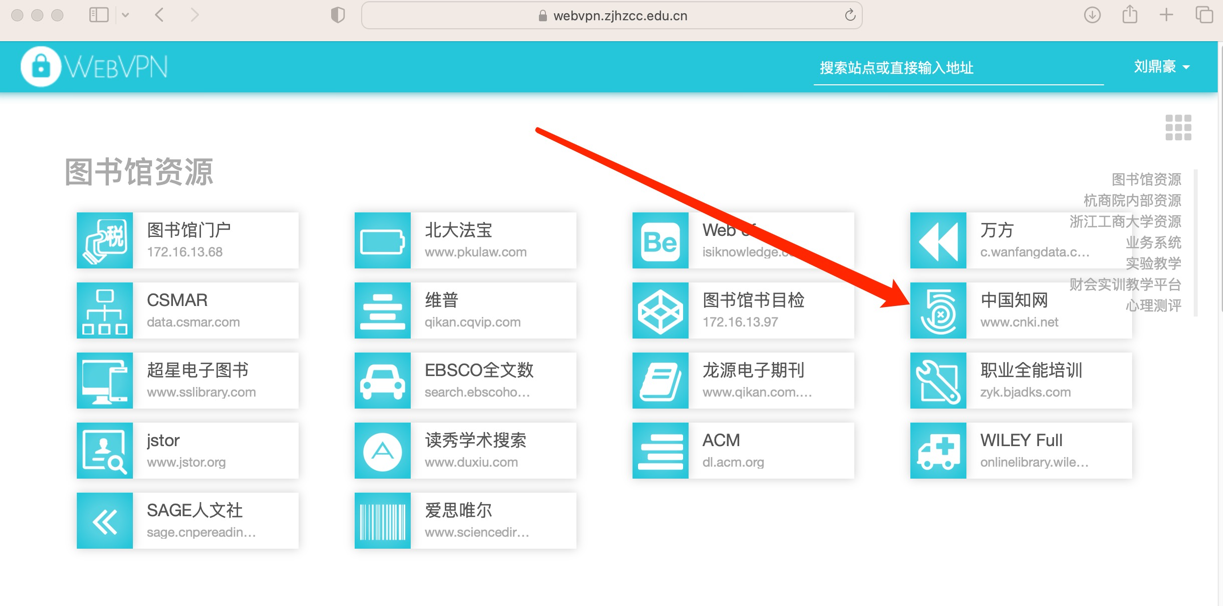The height and width of the screenshot is (606, 1223).
Task: Open the 读秀学术搜索 circle icon
Action: (383, 450)
